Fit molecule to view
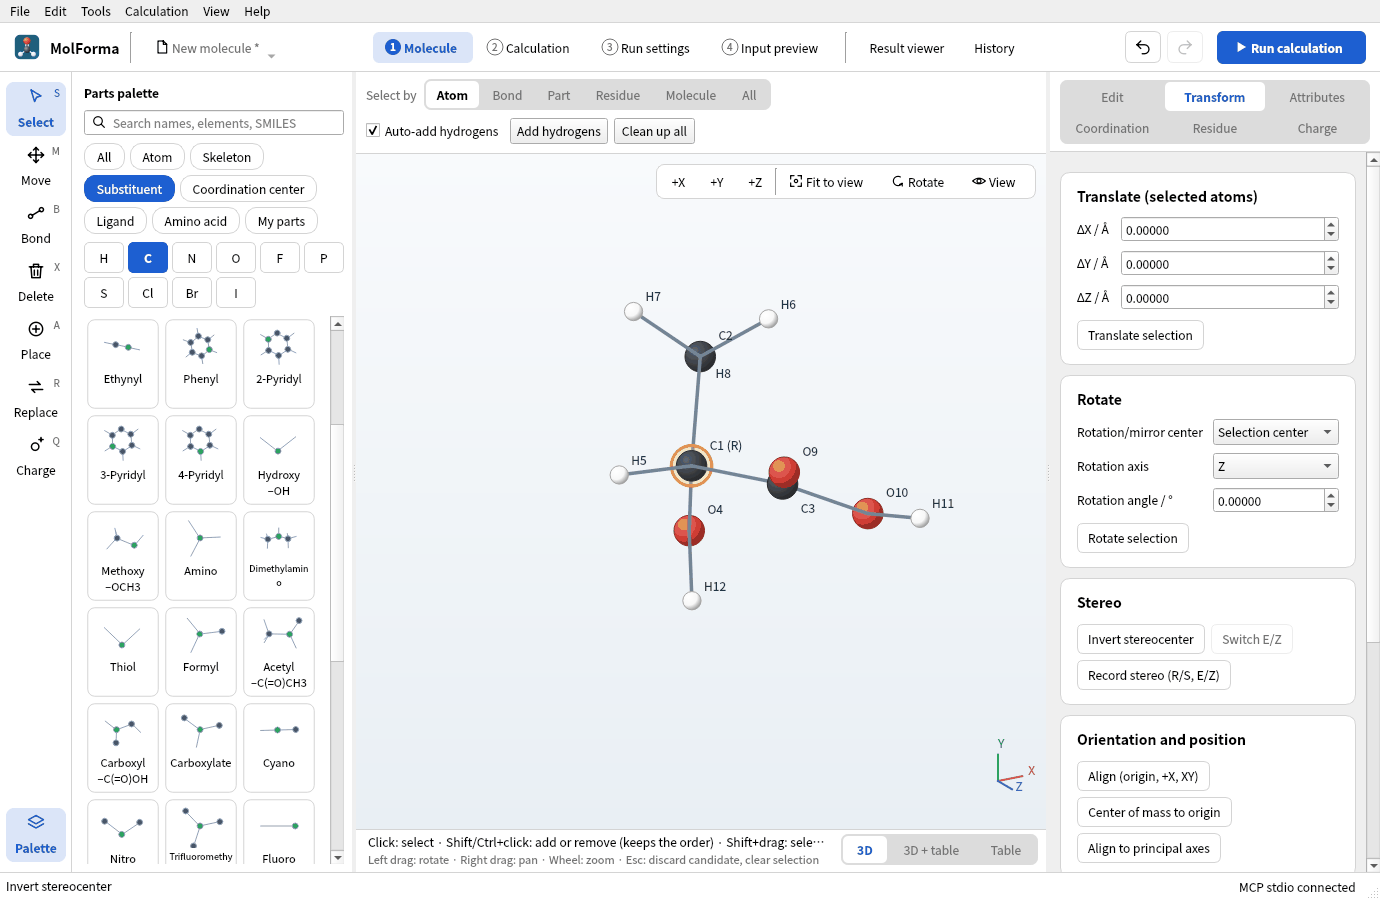This screenshot has width=1380, height=900. pyautogui.click(x=826, y=182)
